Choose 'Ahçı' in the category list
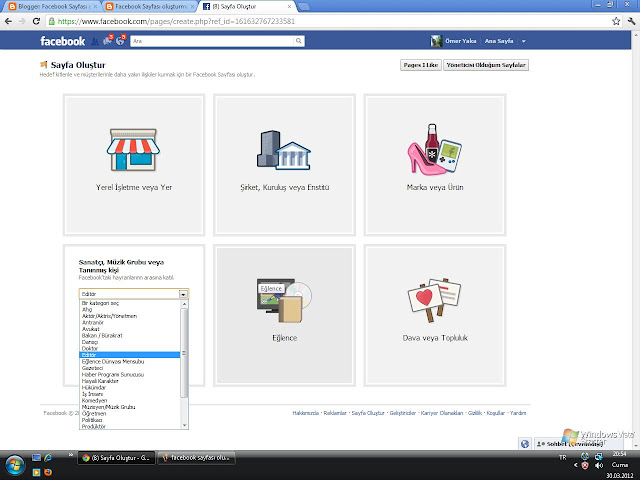The image size is (640, 480). [129, 310]
